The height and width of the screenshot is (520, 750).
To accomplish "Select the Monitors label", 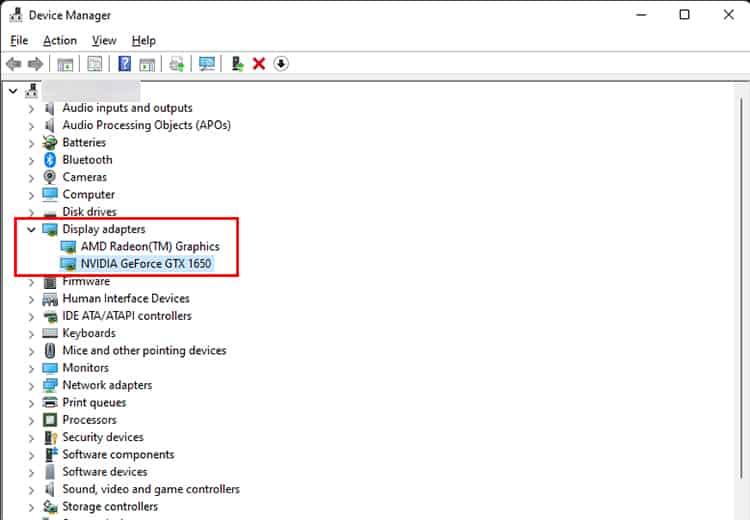I will tap(86, 368).
